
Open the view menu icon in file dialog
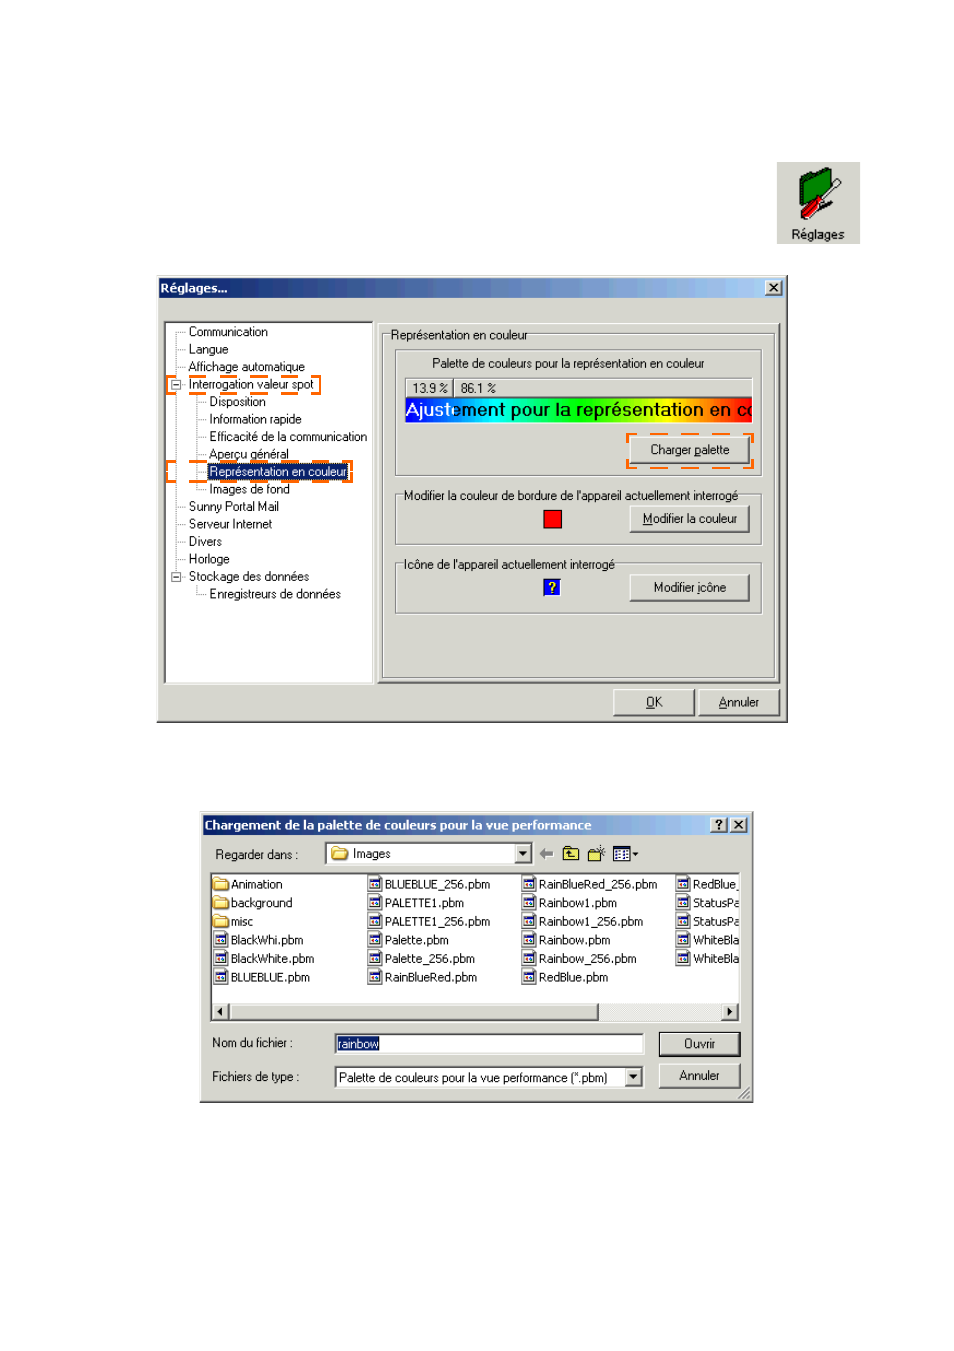point(625,854)
